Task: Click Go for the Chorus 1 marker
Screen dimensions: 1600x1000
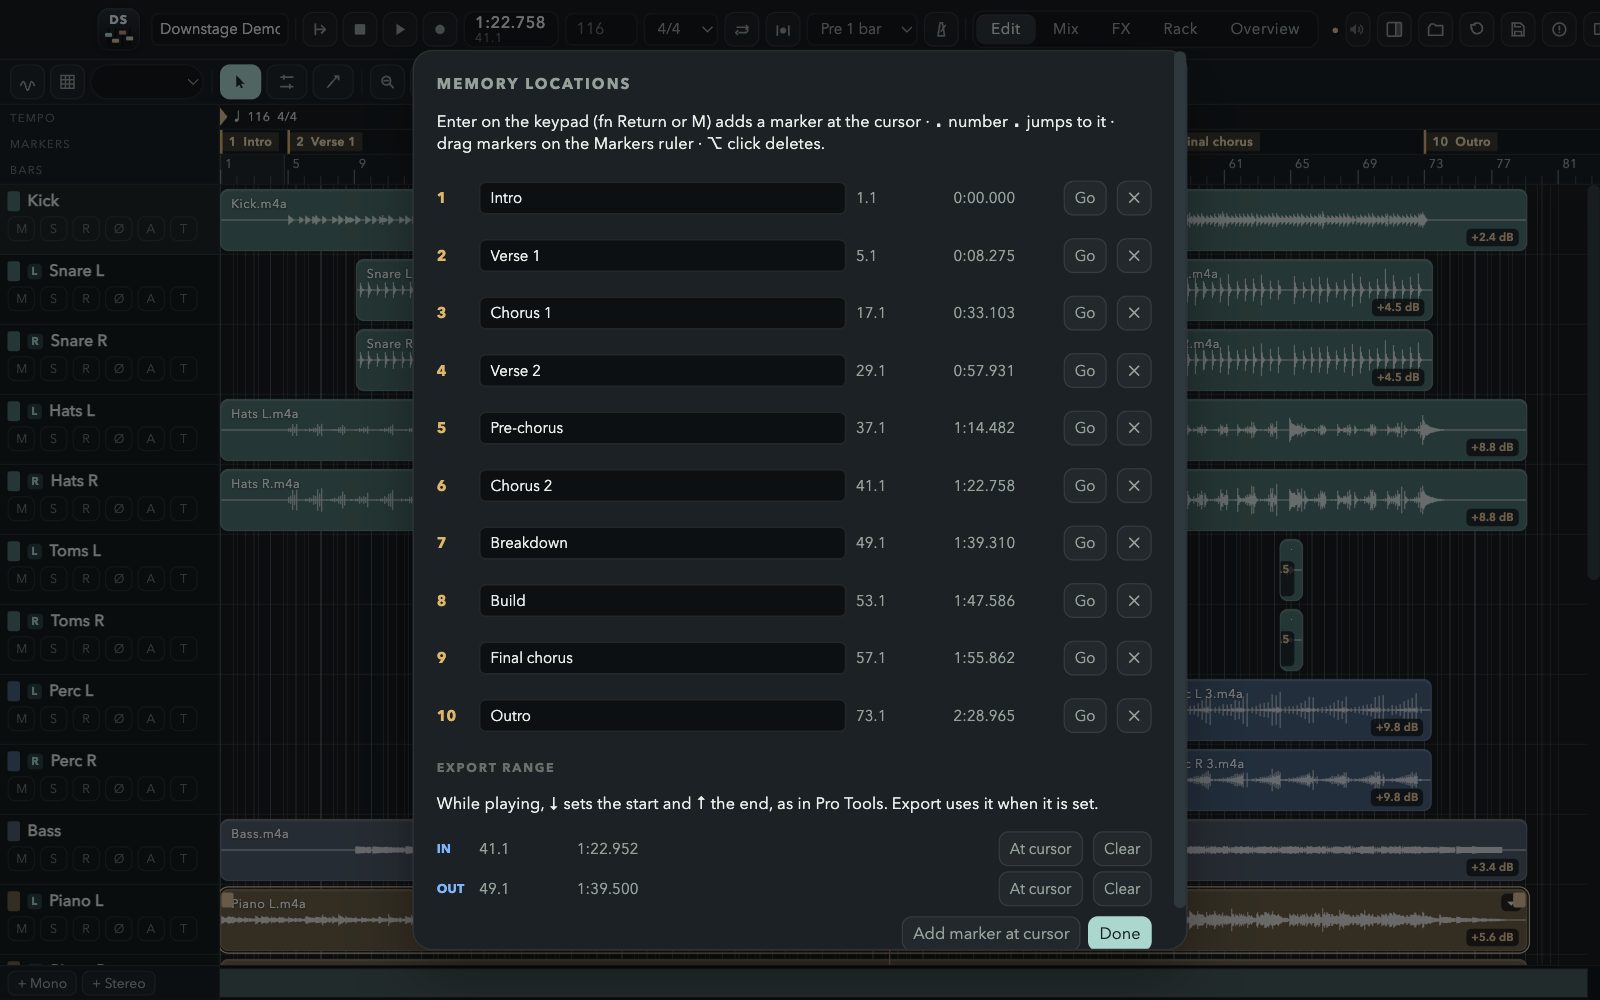Action: 1085,313
